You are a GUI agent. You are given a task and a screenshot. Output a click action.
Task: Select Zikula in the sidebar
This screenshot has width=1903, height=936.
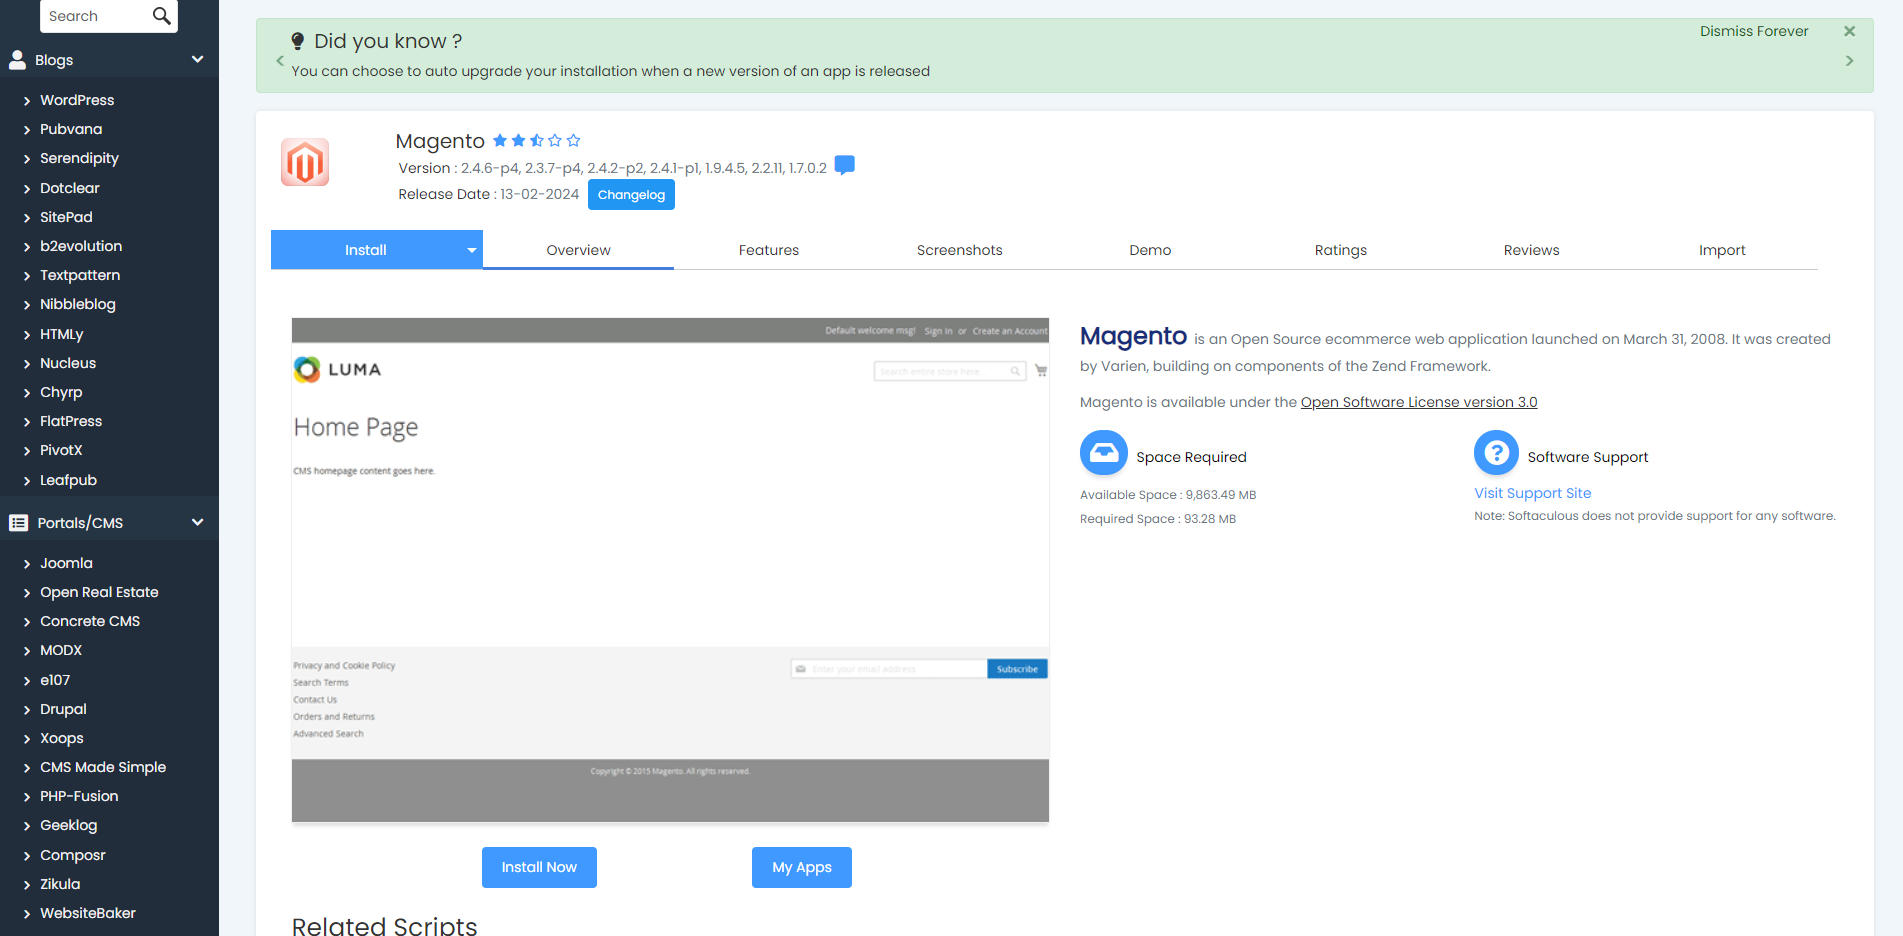(x=60, y=884)
